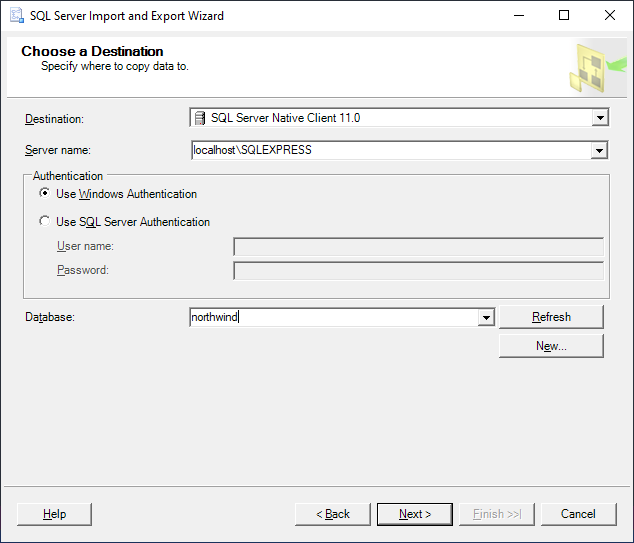Click the Finish >>| button

point(497,514)
